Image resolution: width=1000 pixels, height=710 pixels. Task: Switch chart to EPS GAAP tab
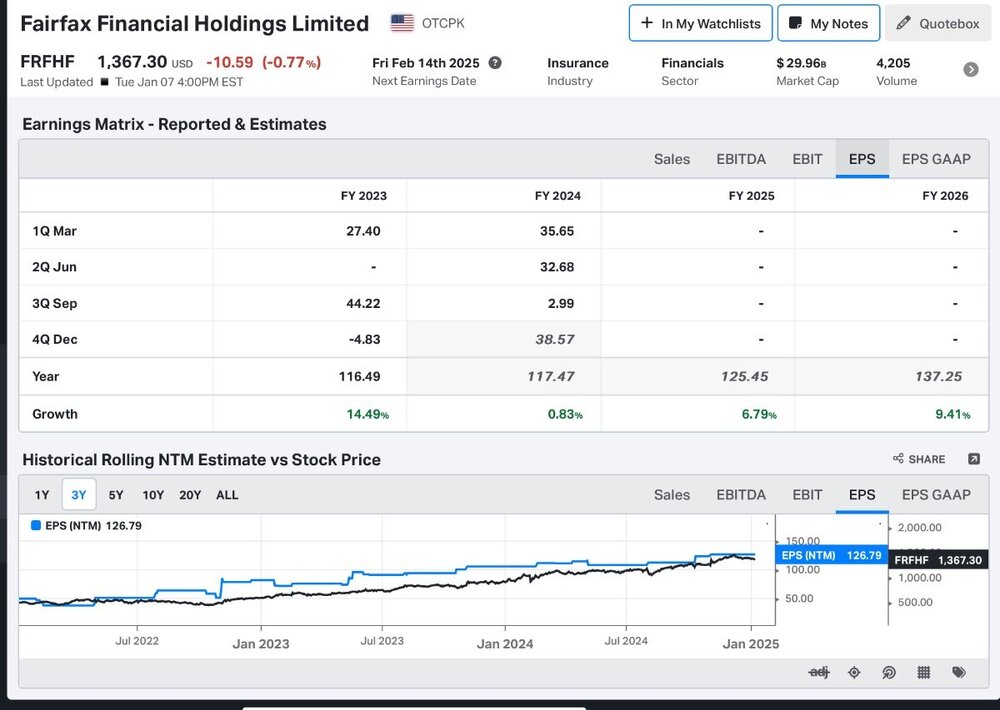(936, 494)
